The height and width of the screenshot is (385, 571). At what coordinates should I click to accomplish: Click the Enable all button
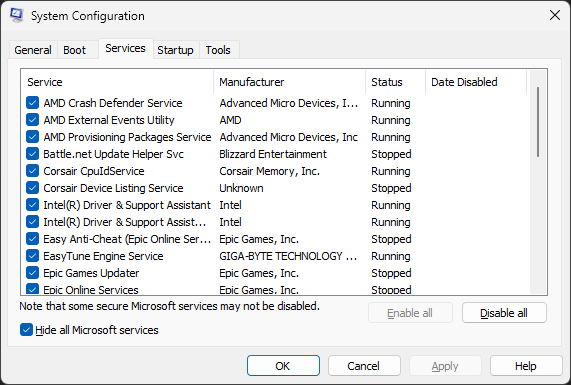410,313
